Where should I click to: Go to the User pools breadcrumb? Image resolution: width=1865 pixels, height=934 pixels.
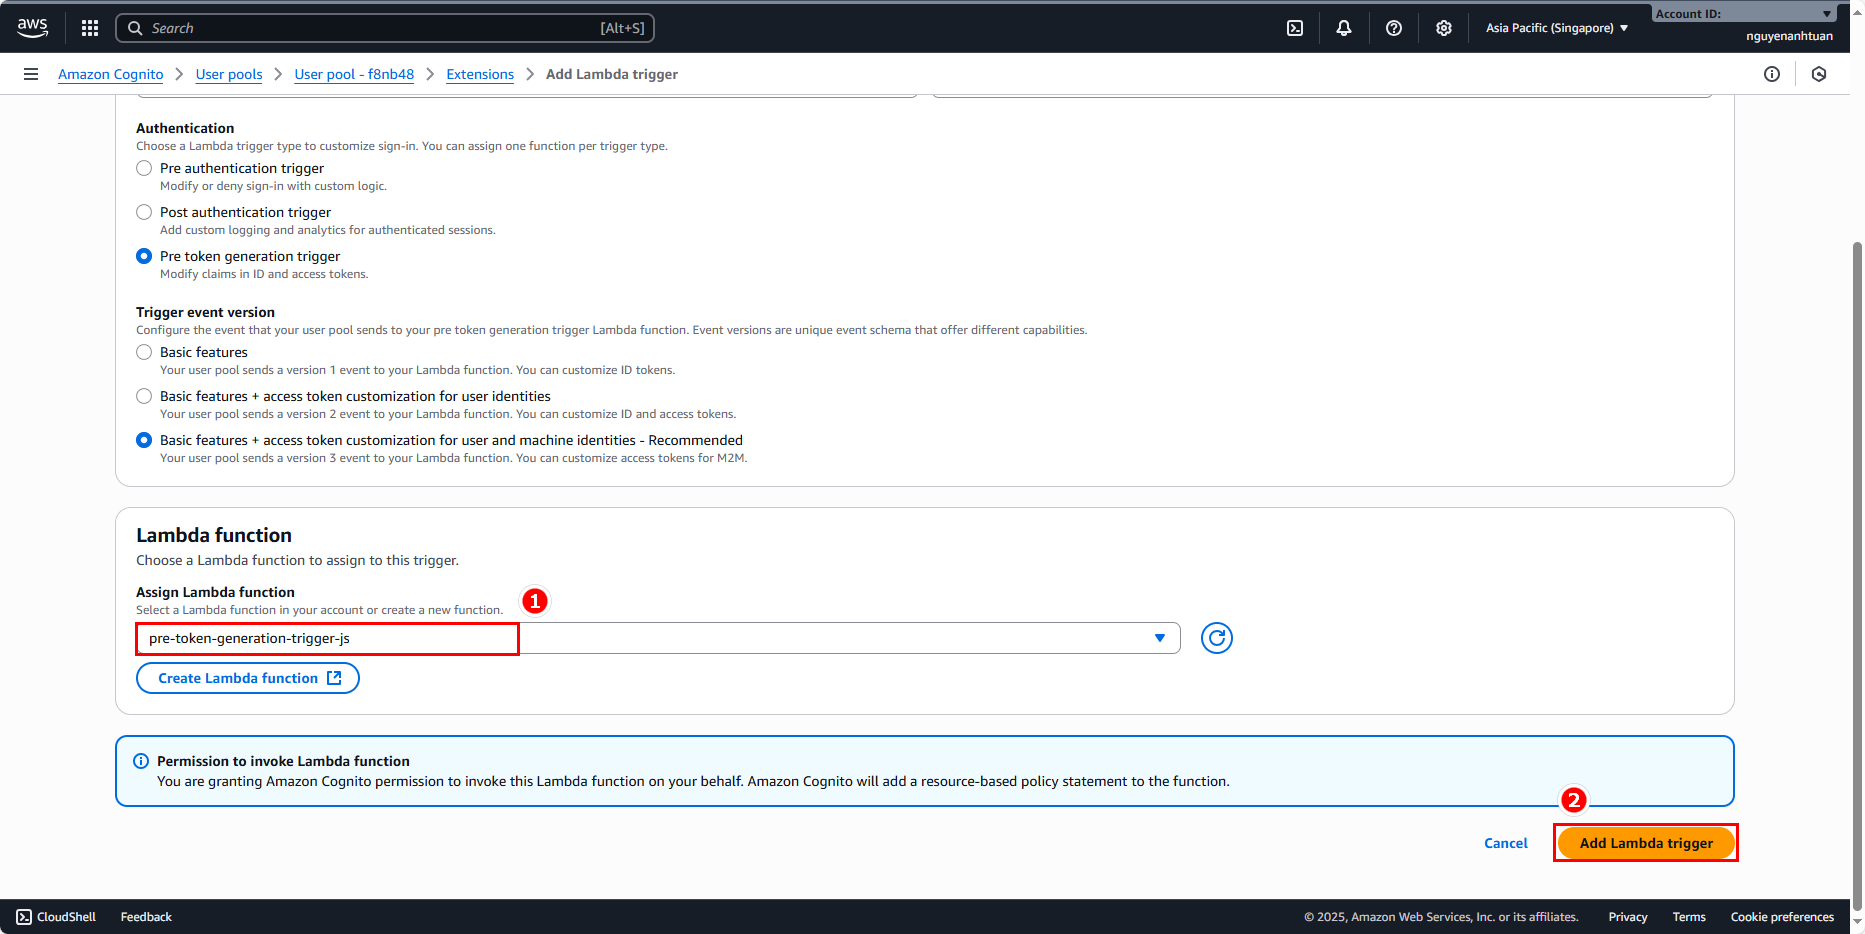[229, 74]
